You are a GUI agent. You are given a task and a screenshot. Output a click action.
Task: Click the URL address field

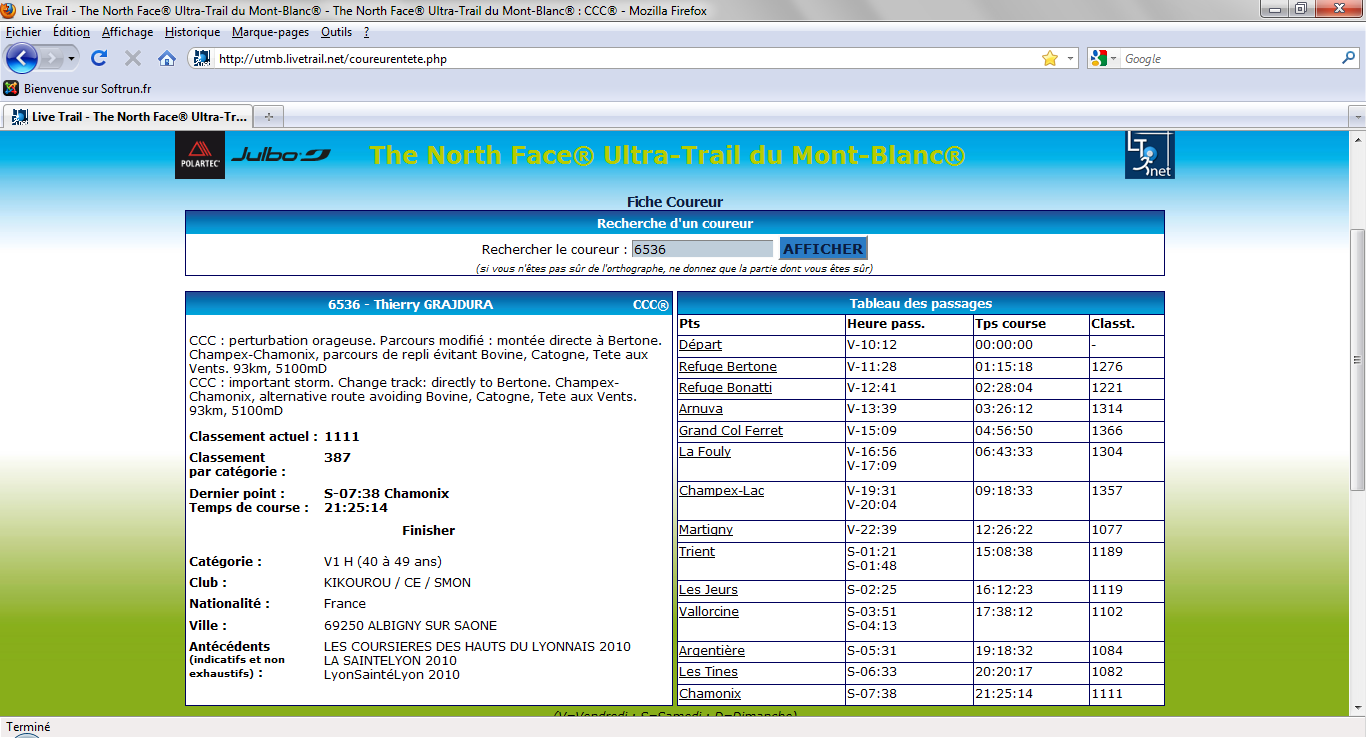pyautogui.click(x=626, y=59)
